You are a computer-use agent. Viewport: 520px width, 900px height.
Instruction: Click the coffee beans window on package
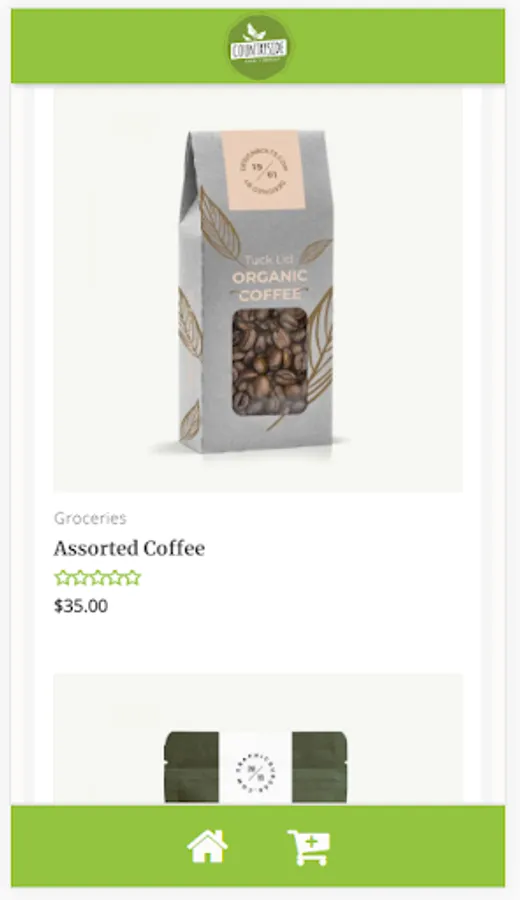point(269,362)
